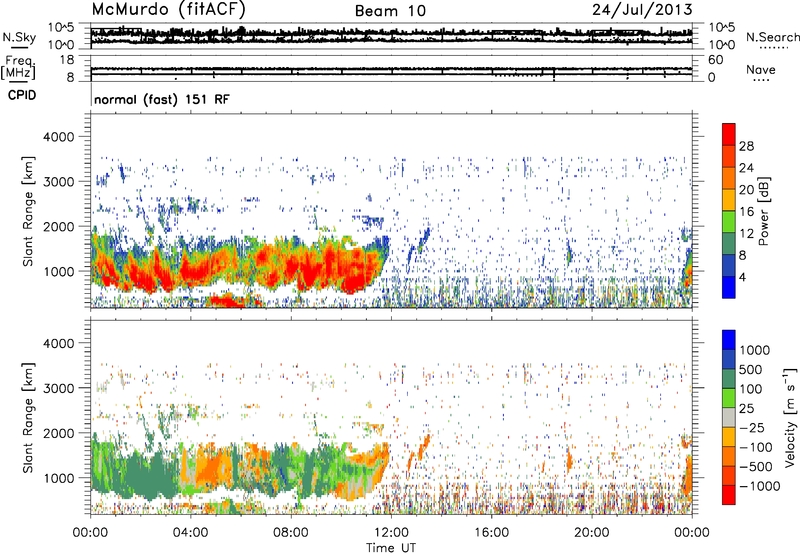The height and width of the screenshot is (554, 800).
Task: Select the Power [dB] colorbar title
Action: click(x=764, y=211)
